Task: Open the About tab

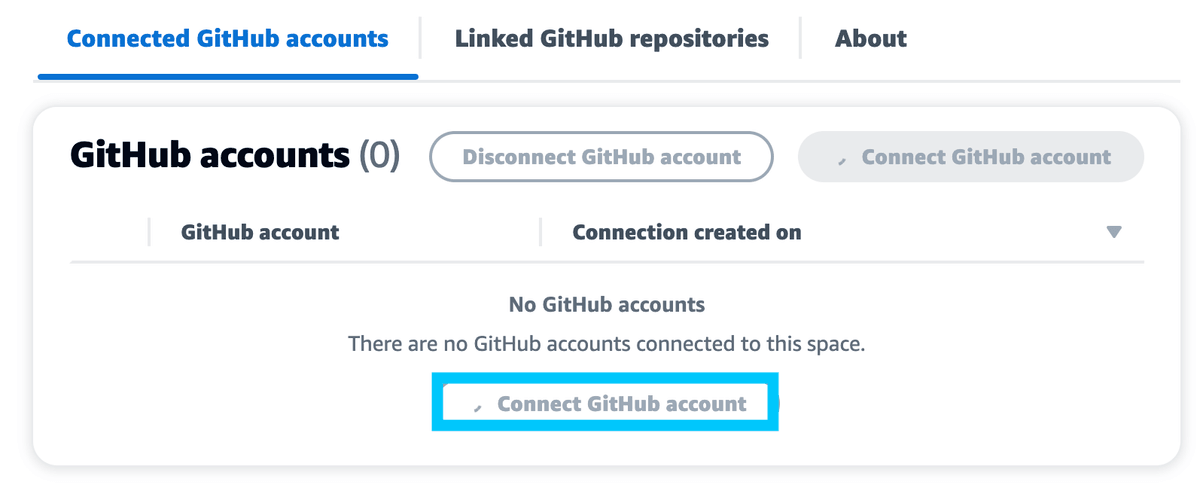Action: pos(870,39)
